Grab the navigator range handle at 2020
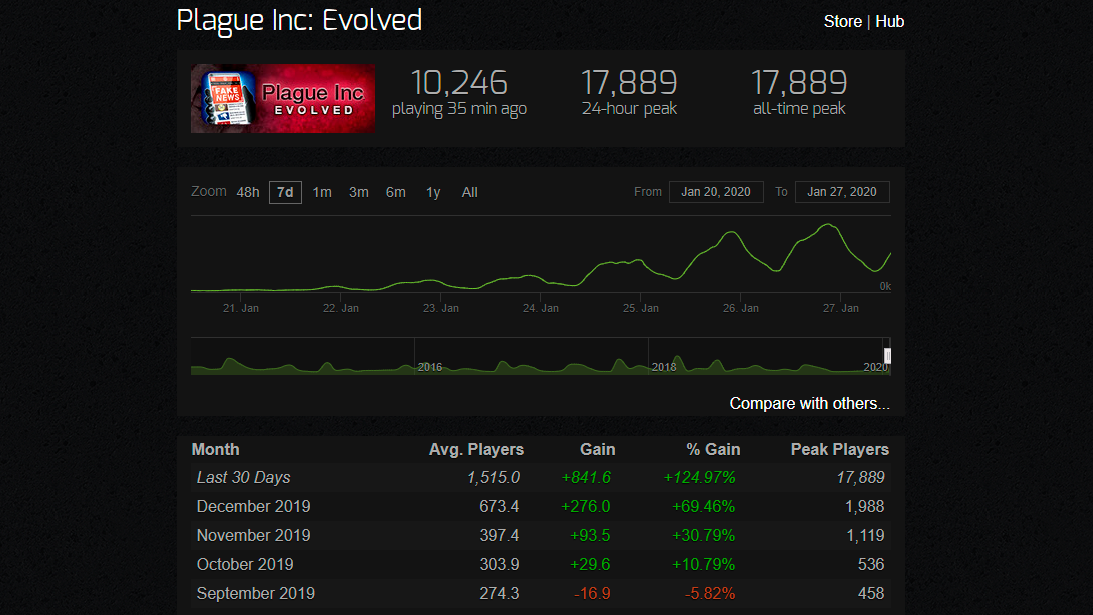 887,356
